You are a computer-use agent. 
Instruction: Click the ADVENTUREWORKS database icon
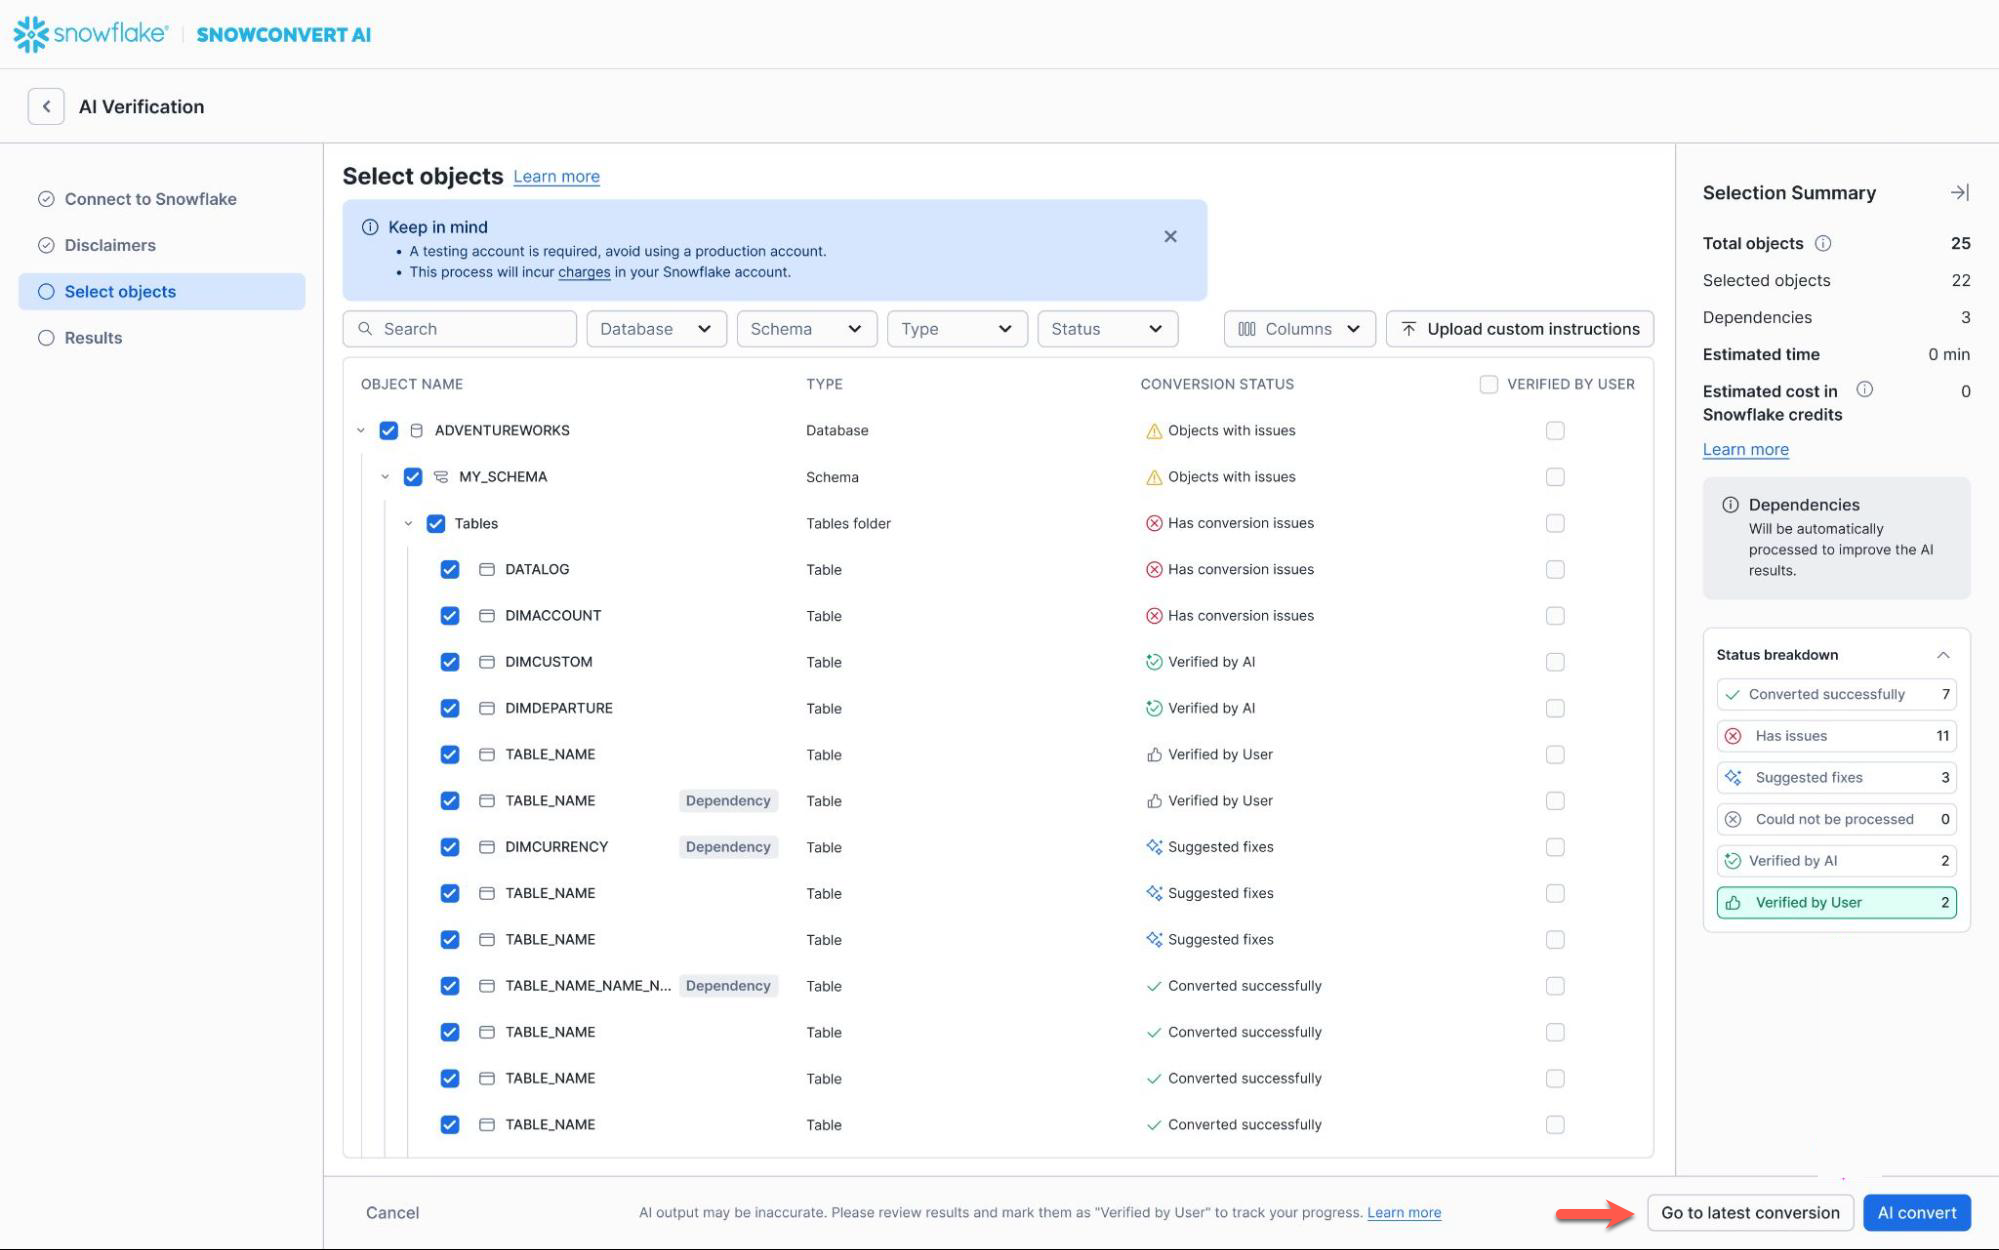417,431
